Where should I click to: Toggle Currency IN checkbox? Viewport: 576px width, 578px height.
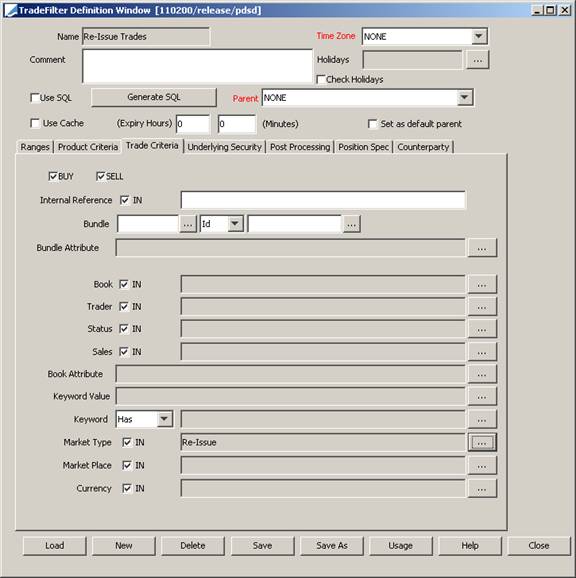click(127, 488)
